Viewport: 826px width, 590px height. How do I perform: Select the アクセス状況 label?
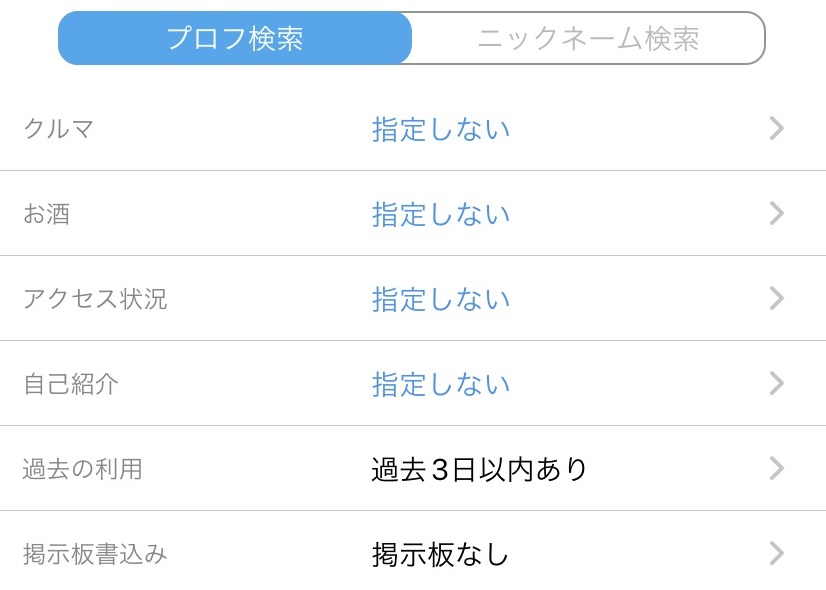(95, 299)
